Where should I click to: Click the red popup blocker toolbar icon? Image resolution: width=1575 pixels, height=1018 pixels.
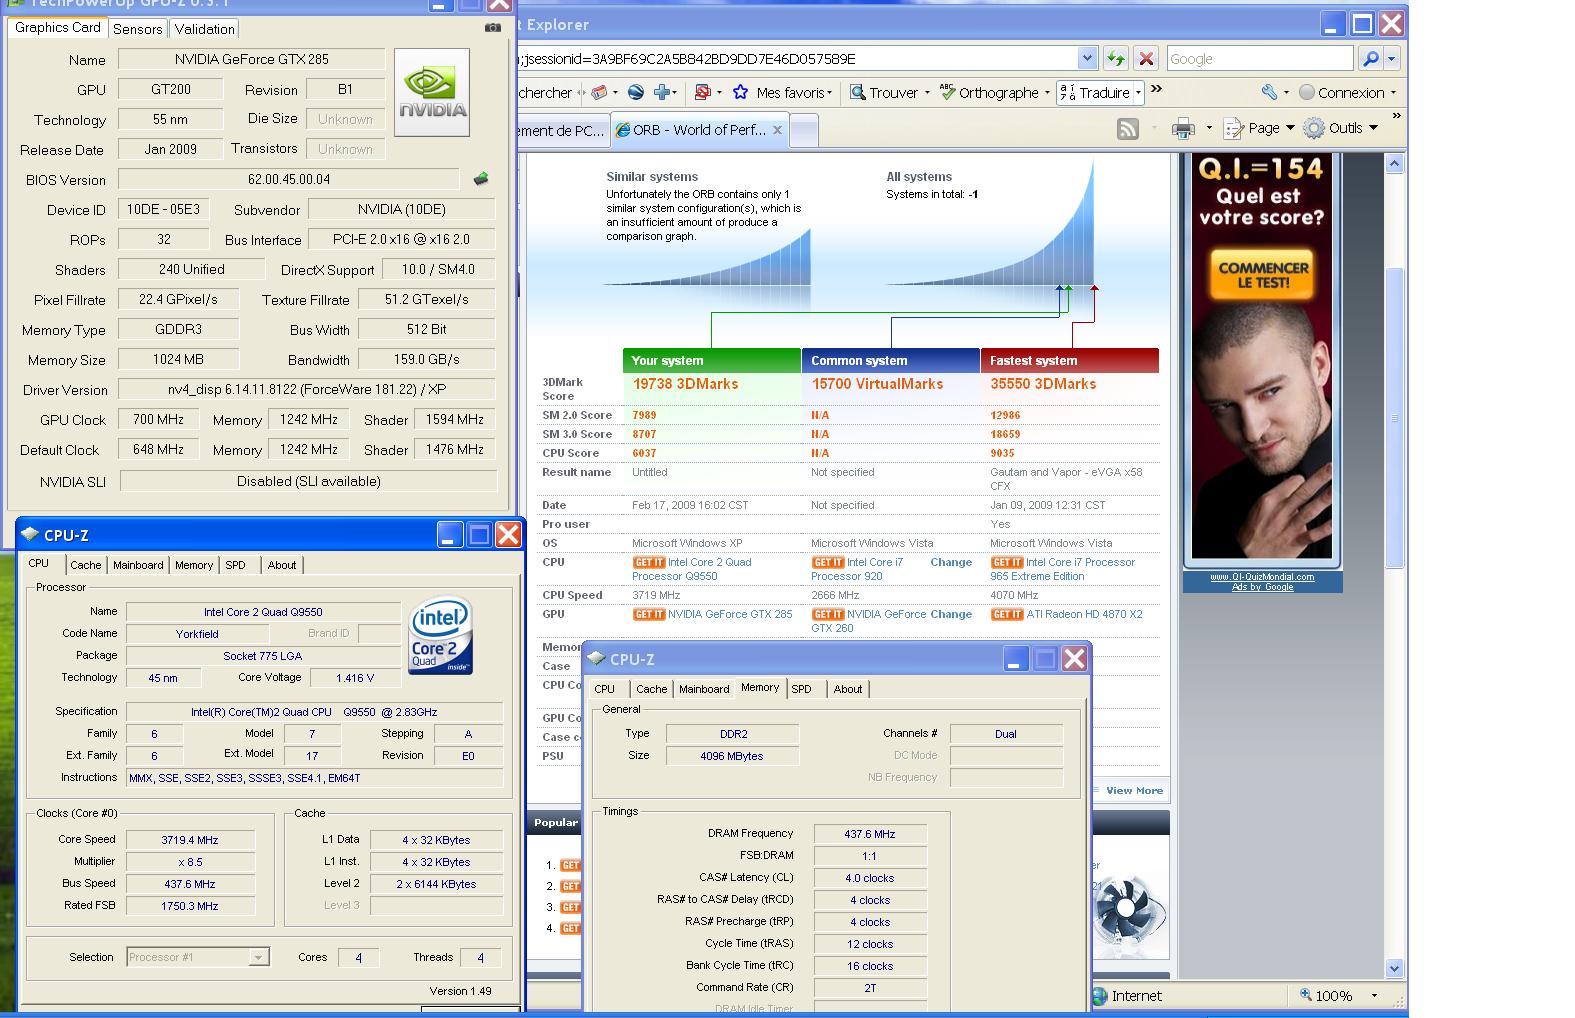coord(702,92)
